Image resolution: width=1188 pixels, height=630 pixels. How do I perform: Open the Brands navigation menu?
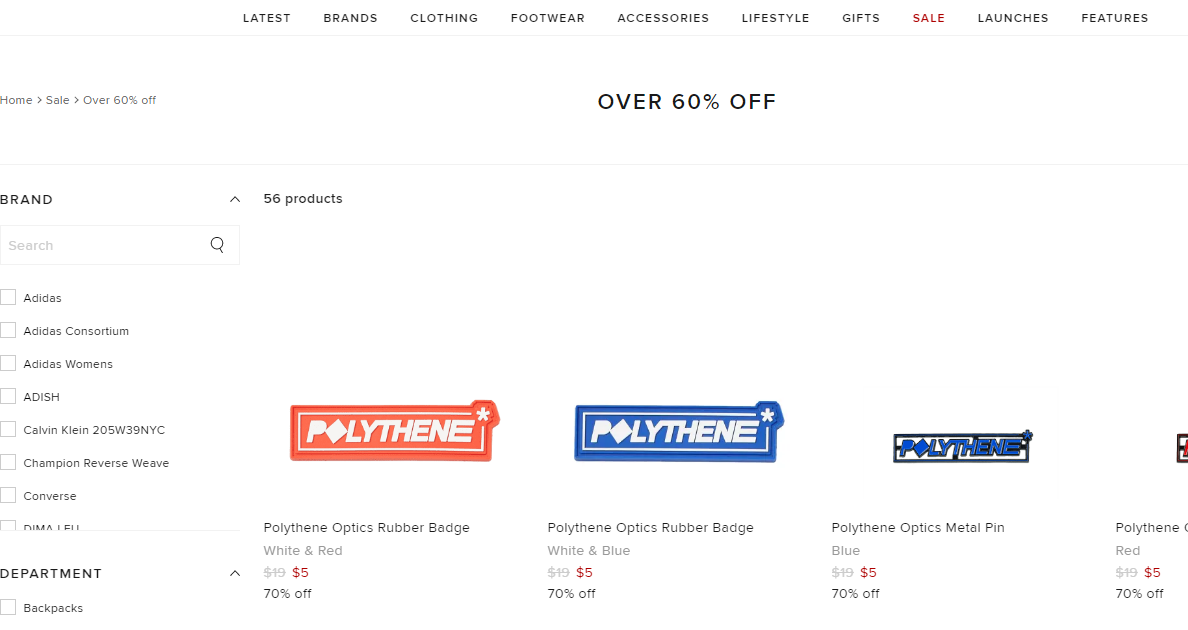click(x=350, y=18)
